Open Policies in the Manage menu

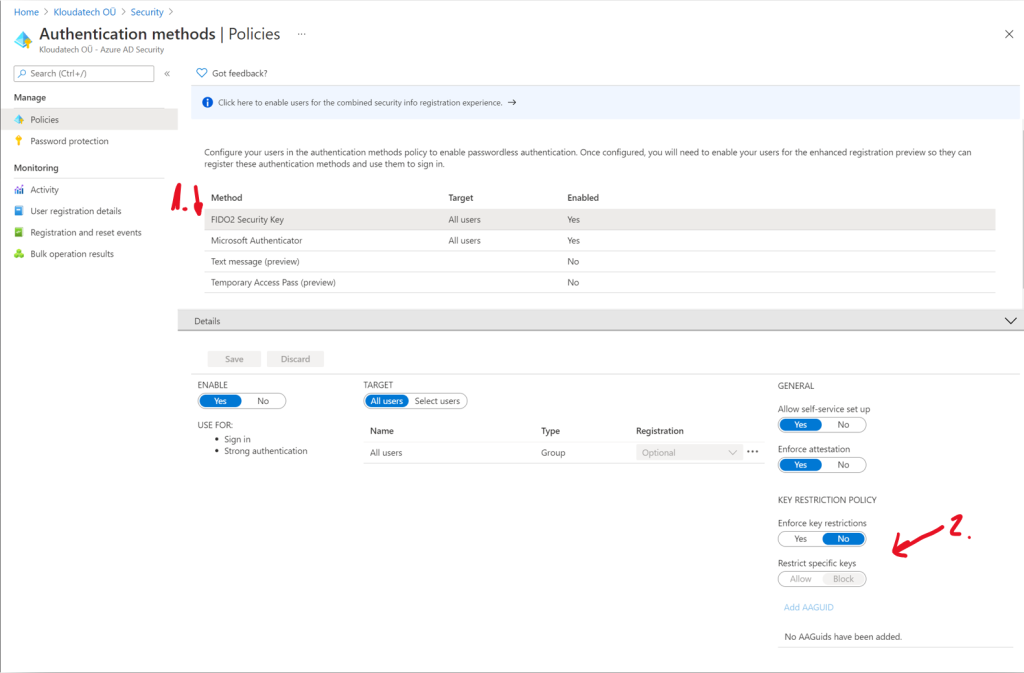pos(89,119)
